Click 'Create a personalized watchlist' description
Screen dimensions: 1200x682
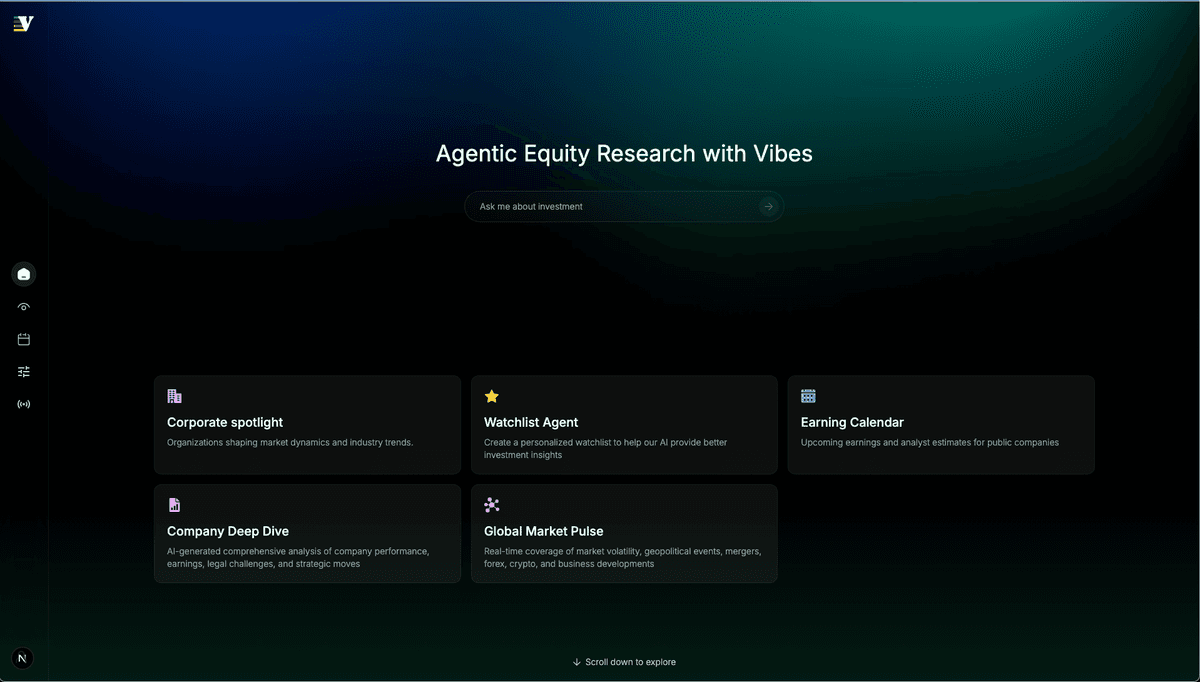606,449
